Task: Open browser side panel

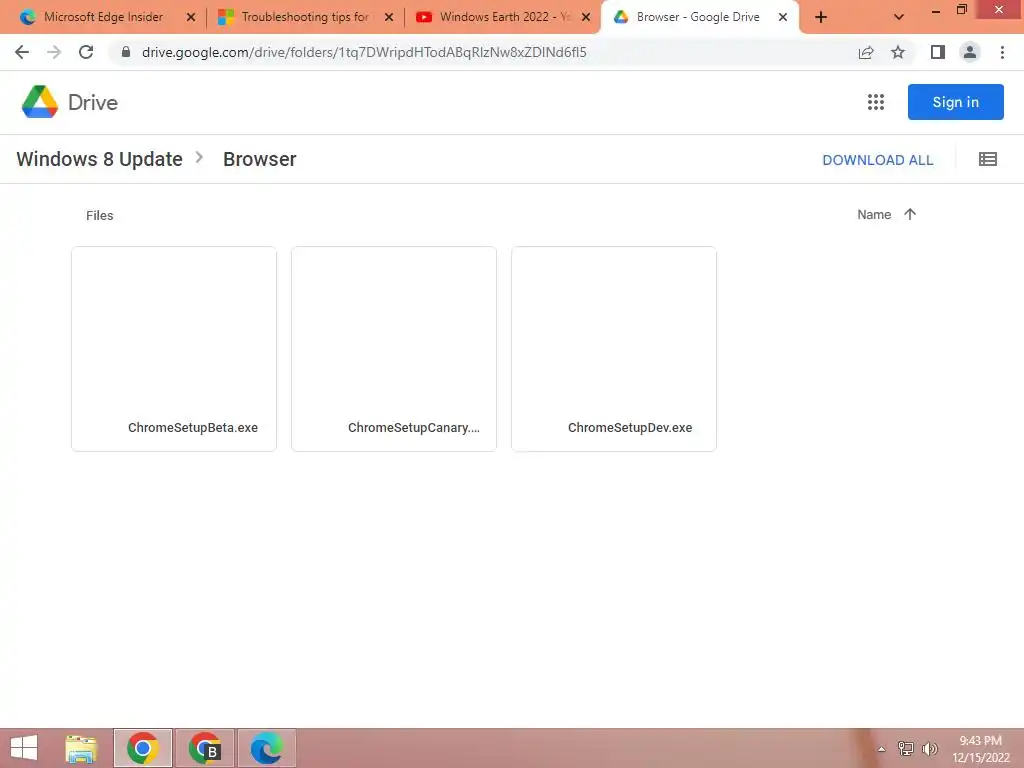Action: [938, 52]
